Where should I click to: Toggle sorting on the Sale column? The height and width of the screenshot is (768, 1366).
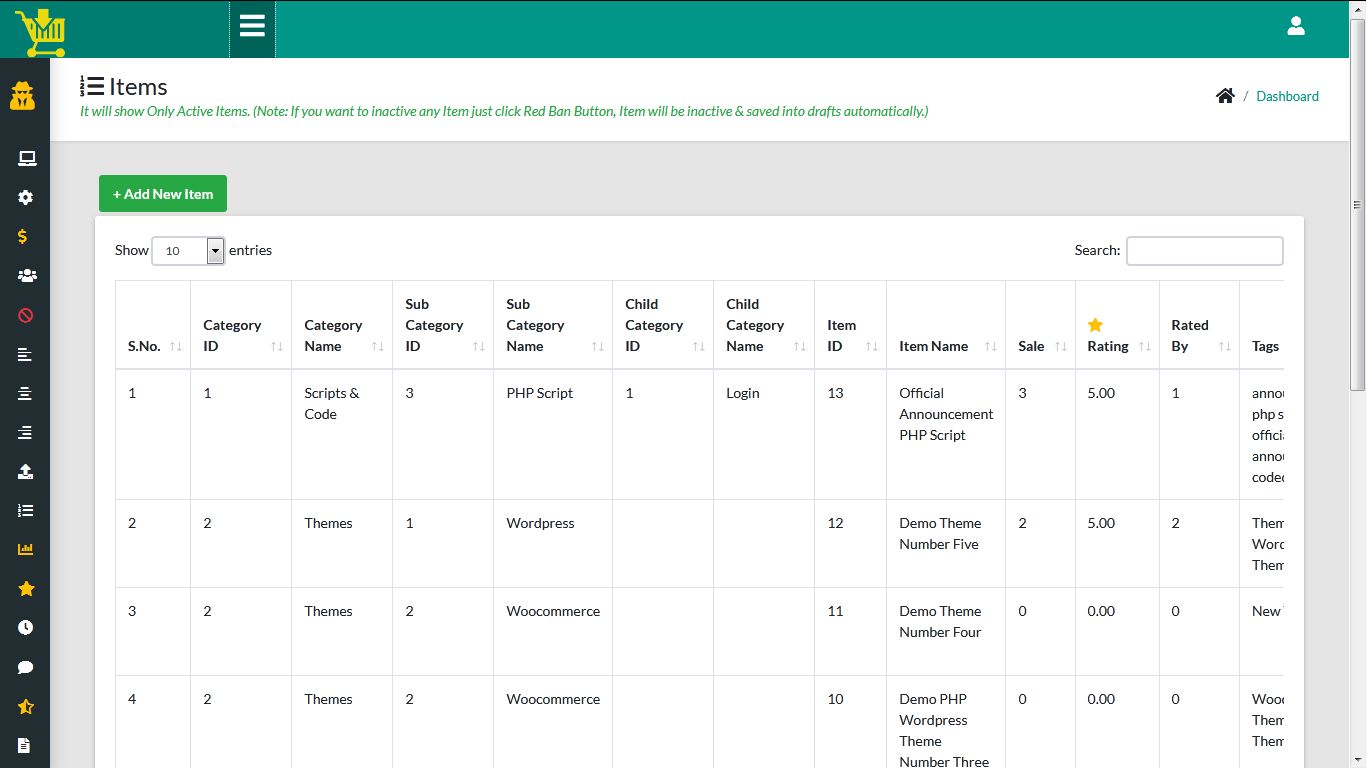[x=1029, y=345]
